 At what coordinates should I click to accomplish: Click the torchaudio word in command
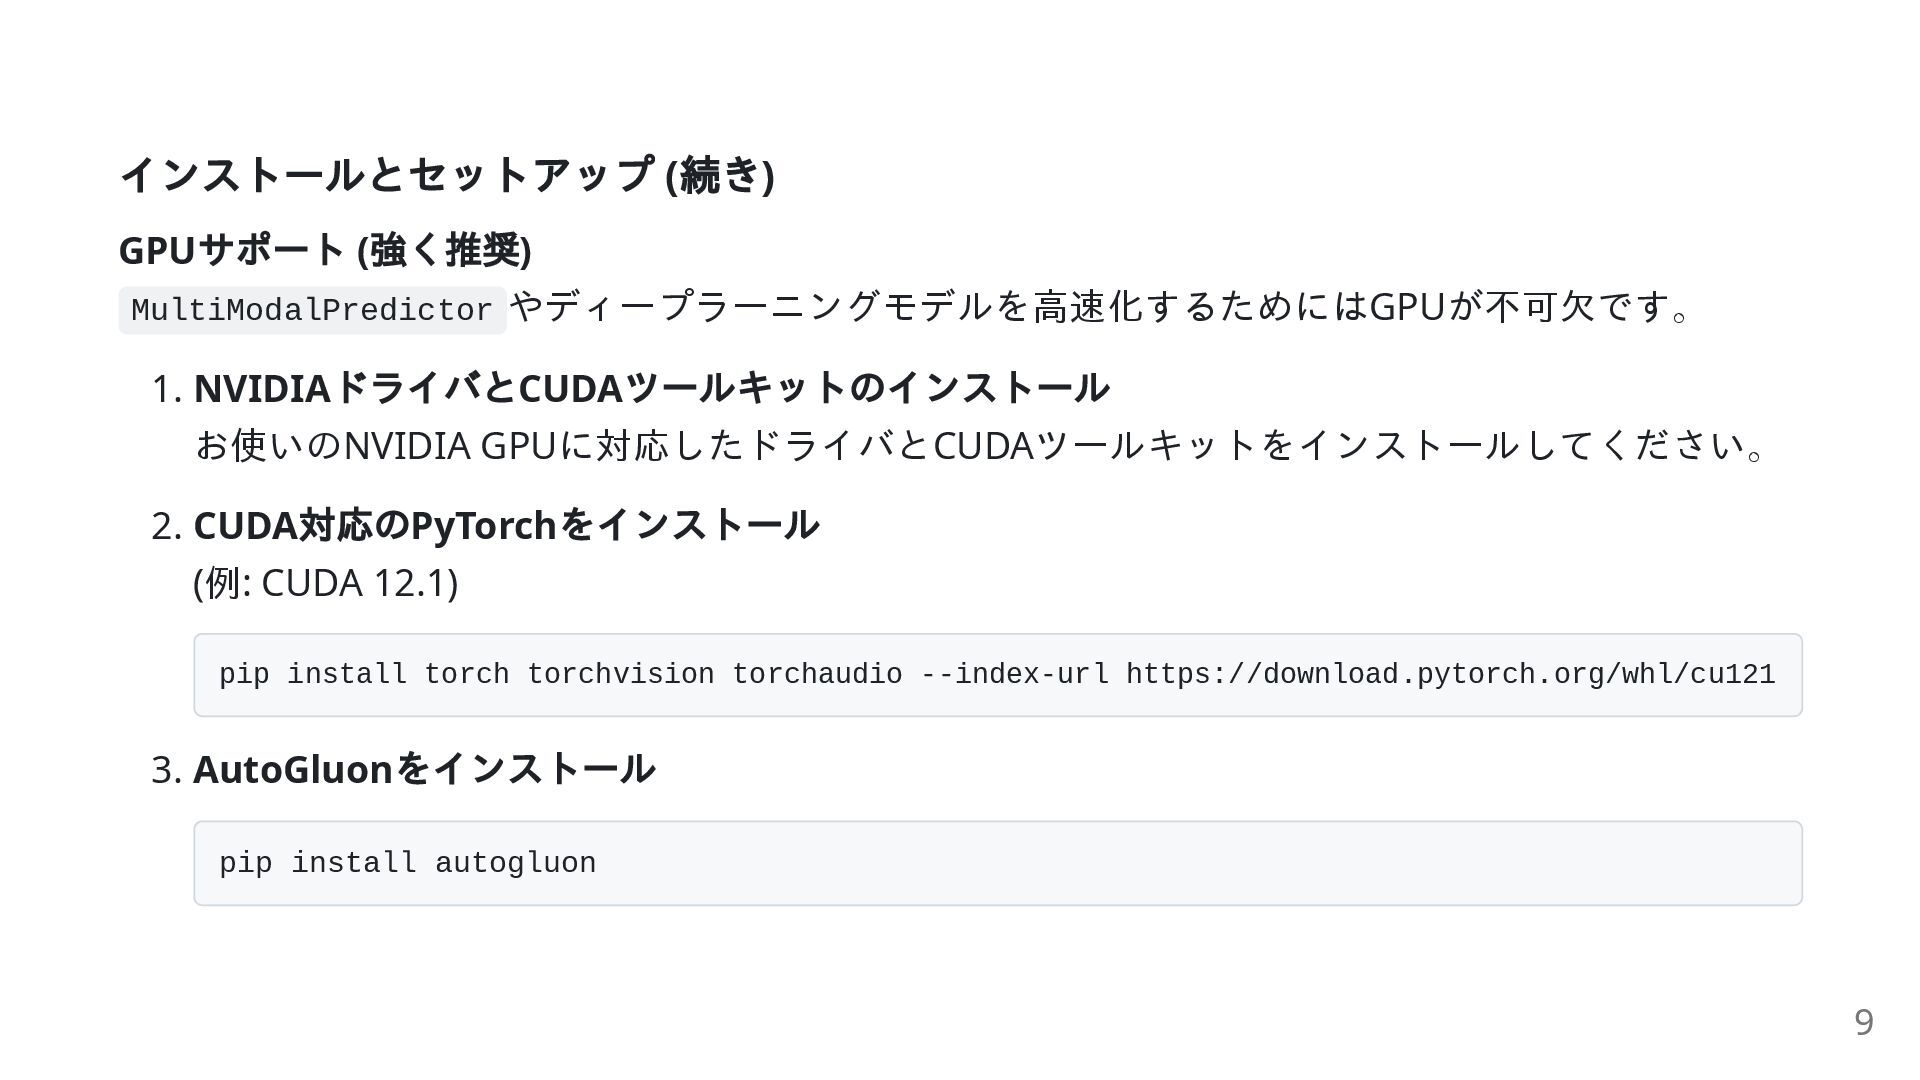818,675
